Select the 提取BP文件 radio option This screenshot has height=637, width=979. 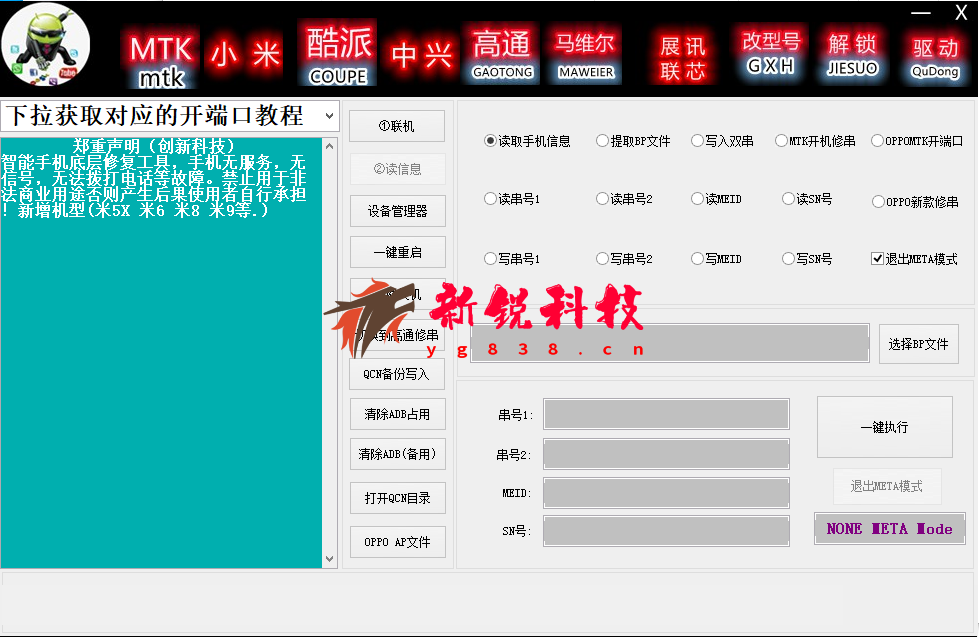pos(632,141)
